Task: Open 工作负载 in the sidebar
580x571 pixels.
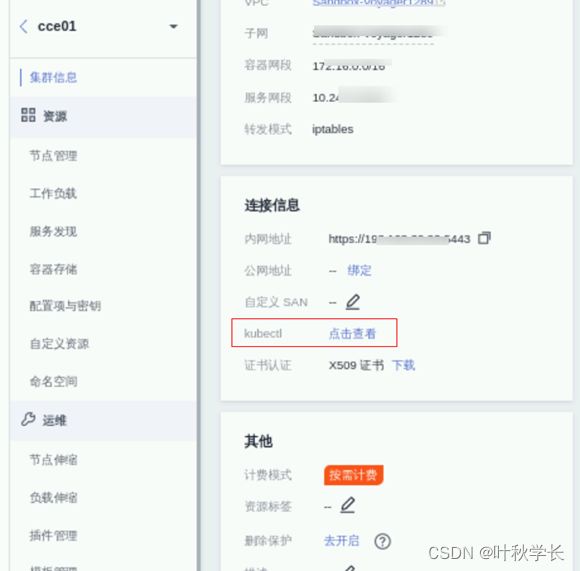Action: tap(53, 193)
